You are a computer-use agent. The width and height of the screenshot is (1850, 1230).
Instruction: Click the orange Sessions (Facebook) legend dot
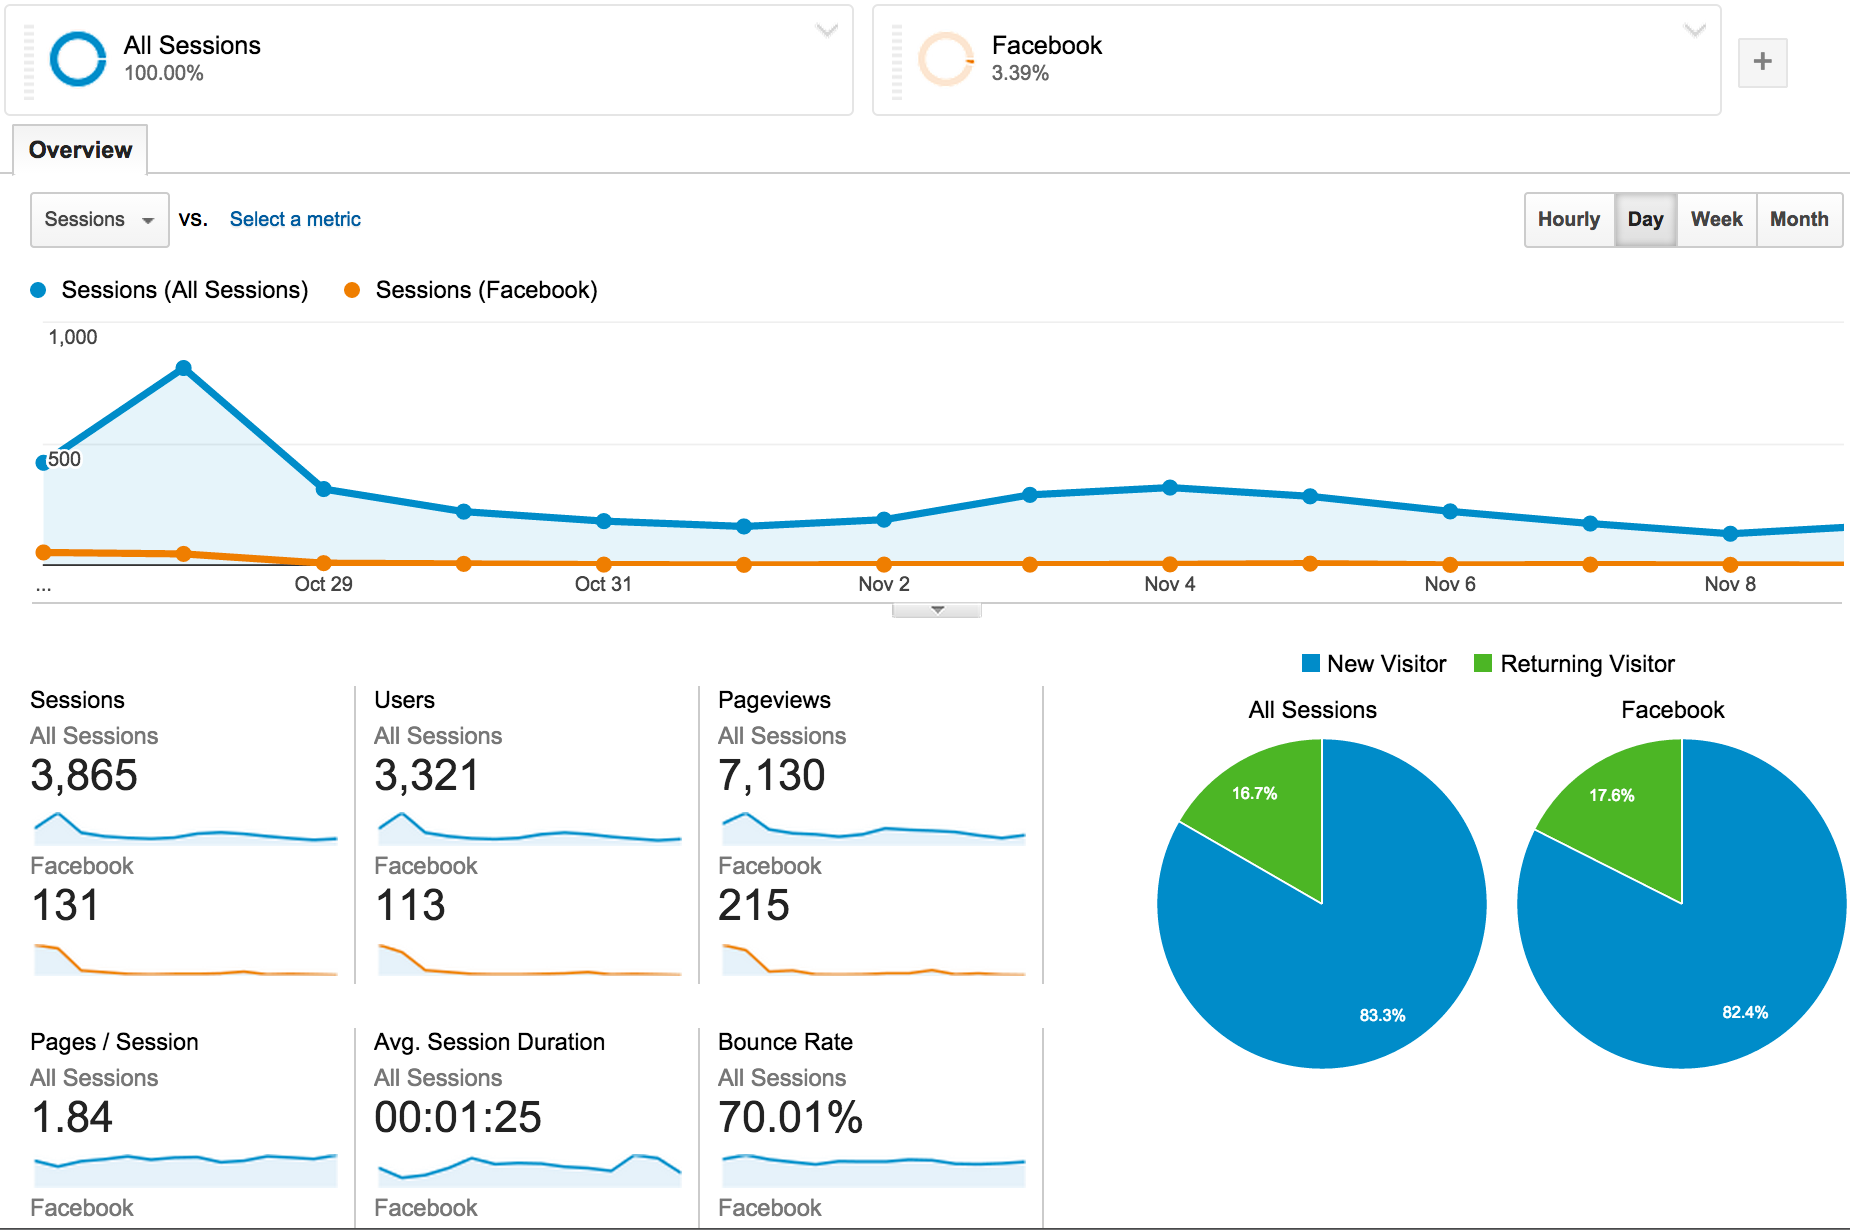(351, 289)
